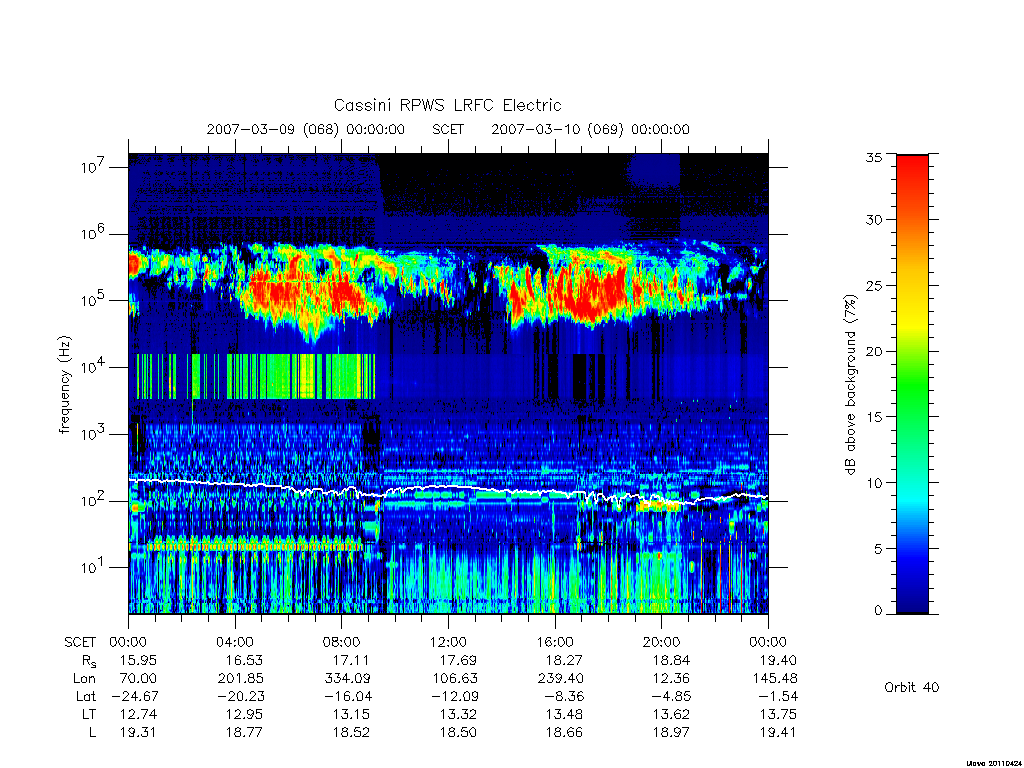The height and width of the screenshot is (768, 1024).
Task: Click the colorbar tick labeled 25
Action: click(874, 286)
